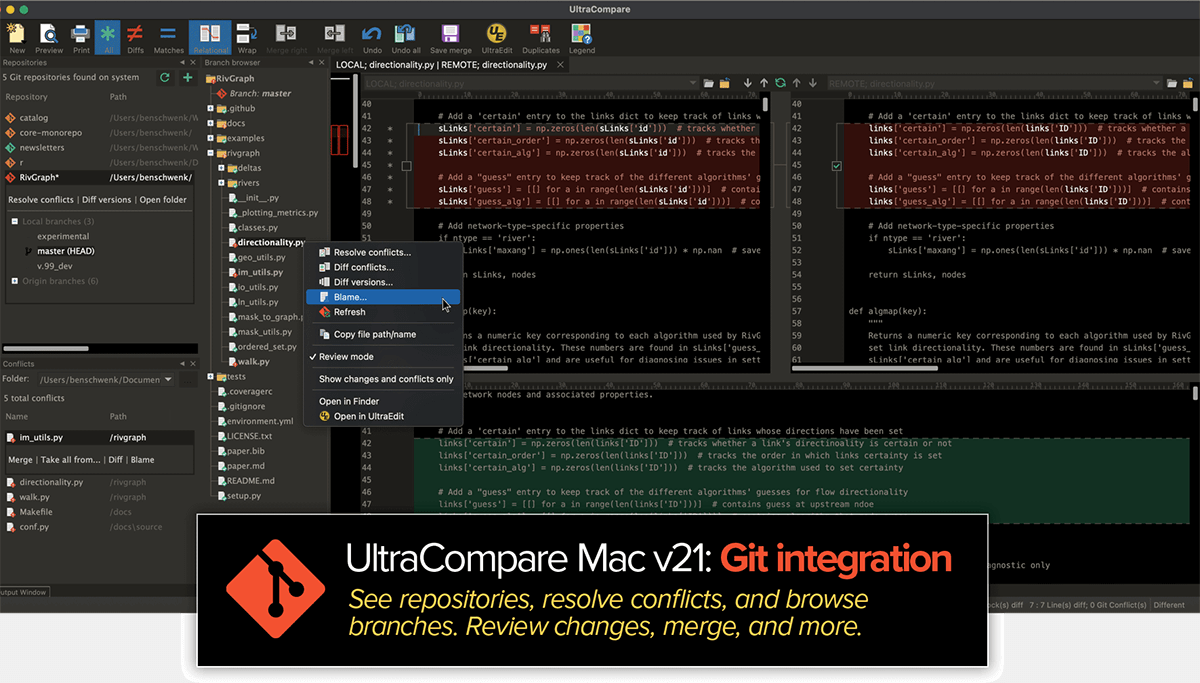Toggle the Relational view button
This screenshot has width=1200, height=683.
tap(210, 35)
